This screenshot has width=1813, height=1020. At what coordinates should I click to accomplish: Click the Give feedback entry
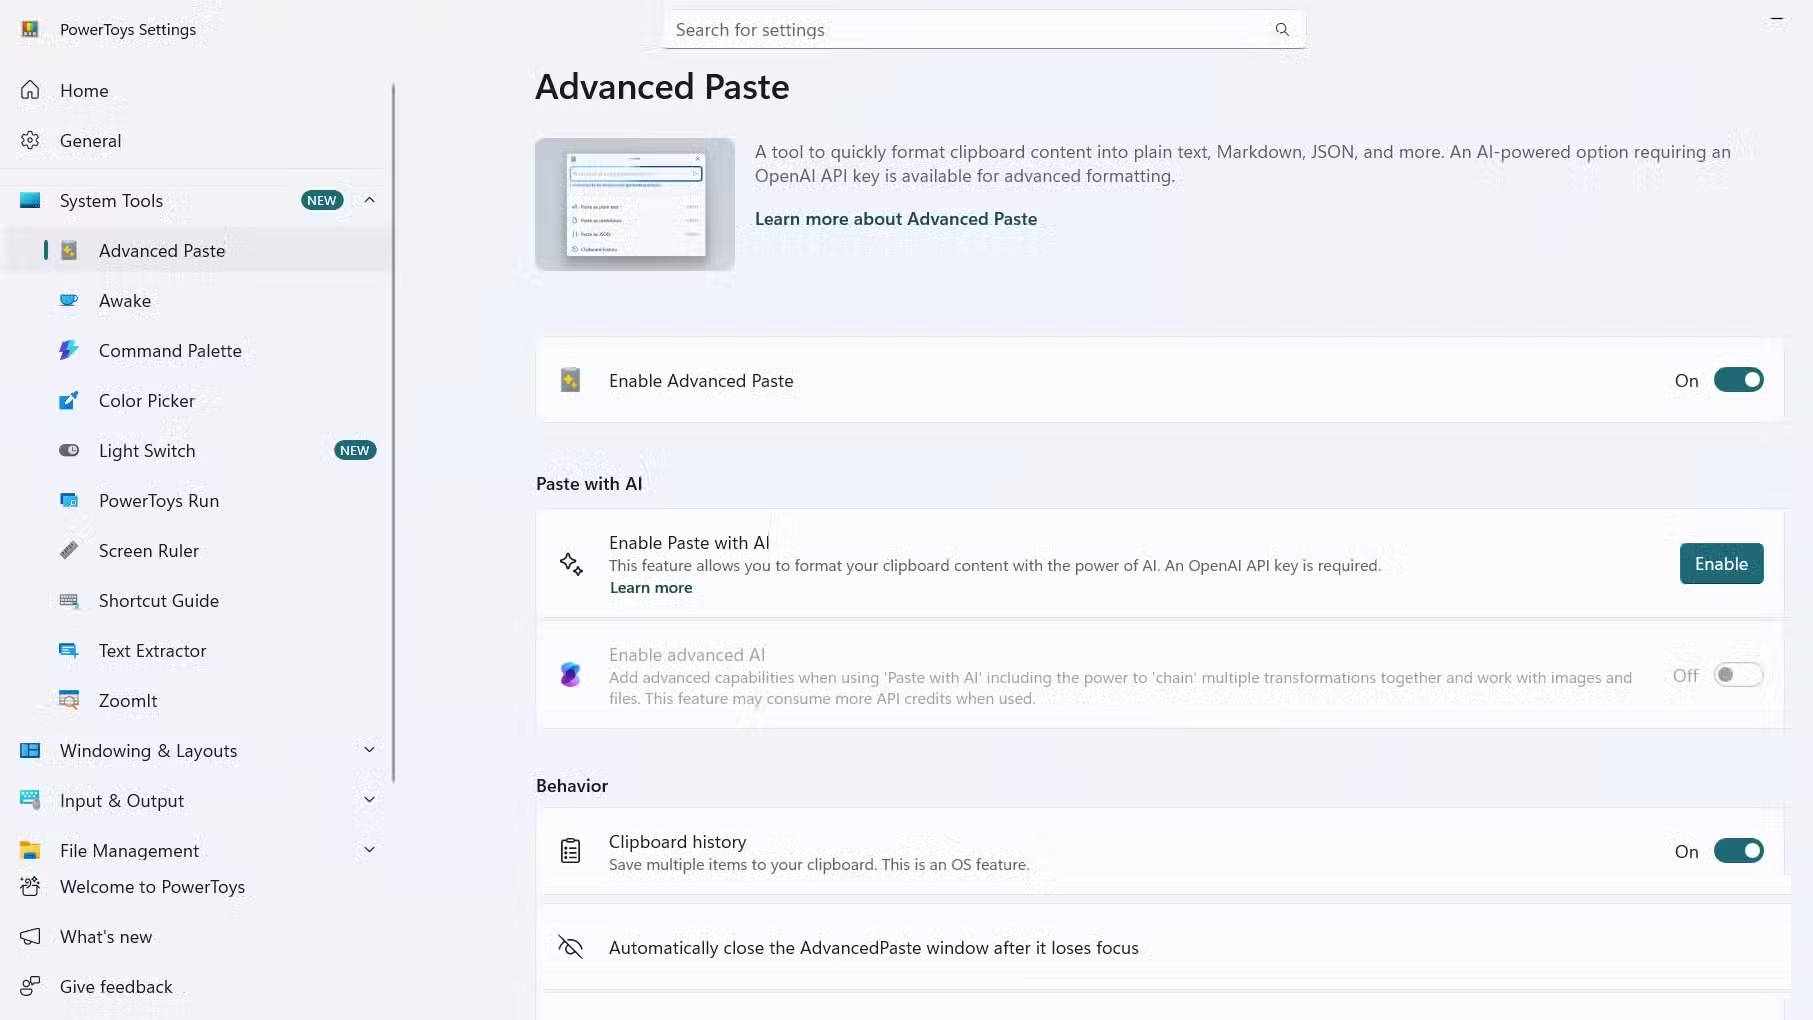(196, 986)
